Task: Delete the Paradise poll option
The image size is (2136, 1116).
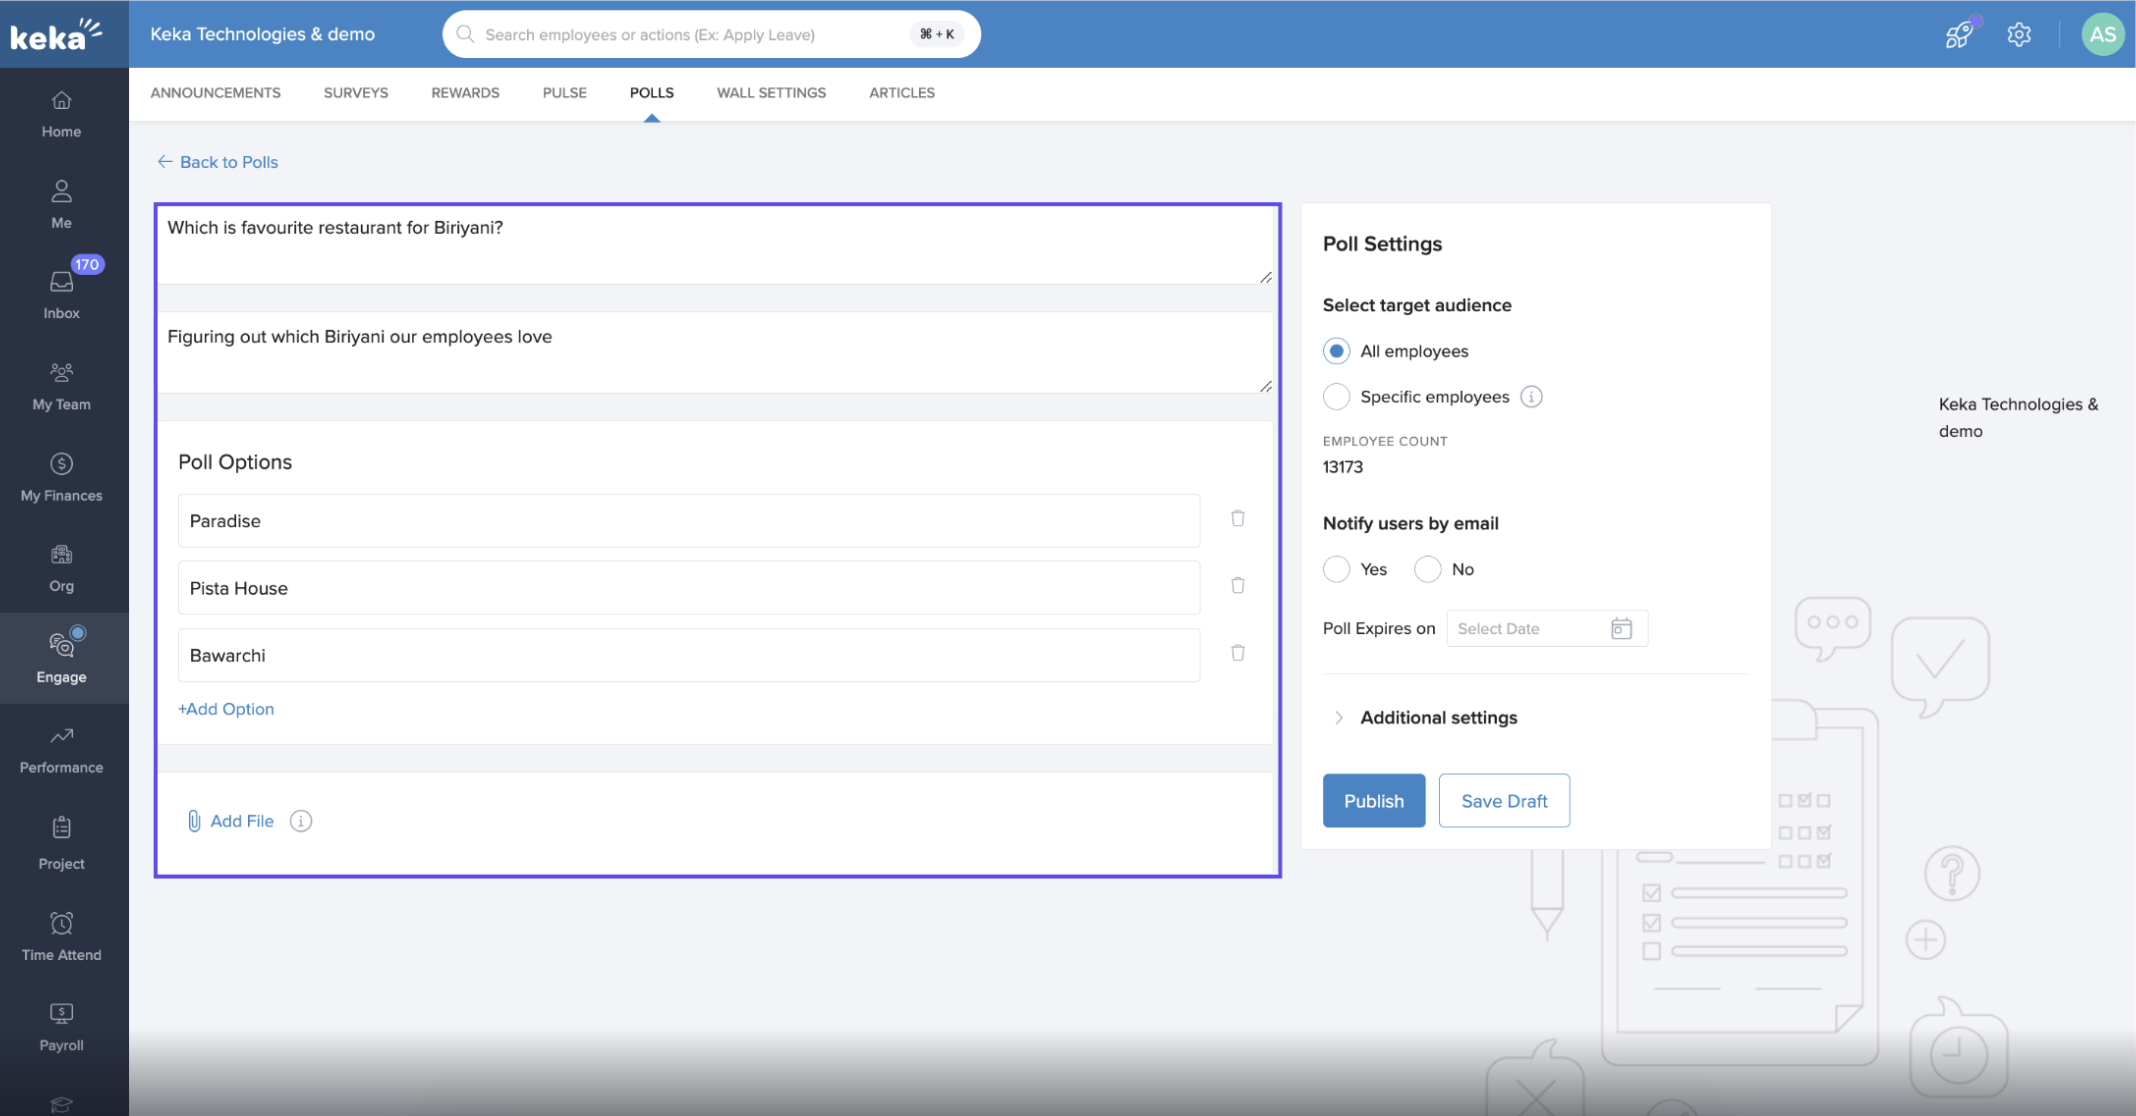Action: click(1237, 519)
